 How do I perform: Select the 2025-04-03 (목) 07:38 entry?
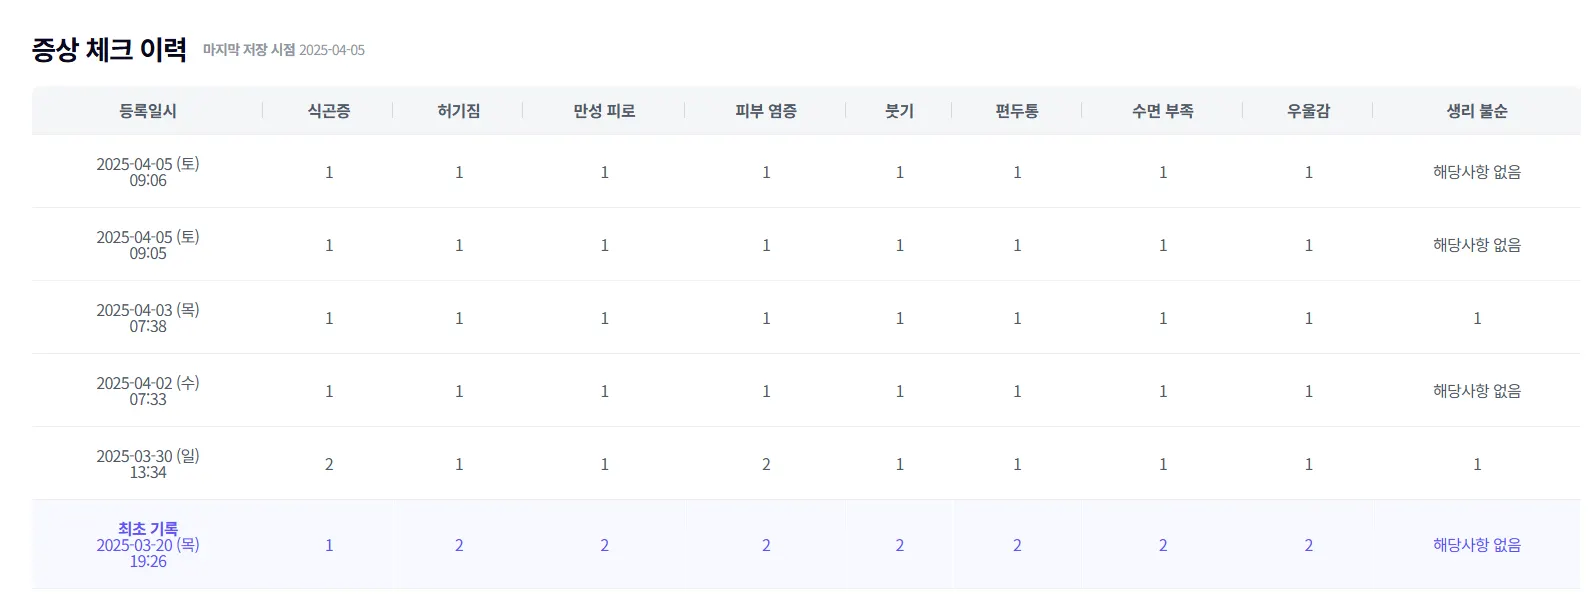148,318
